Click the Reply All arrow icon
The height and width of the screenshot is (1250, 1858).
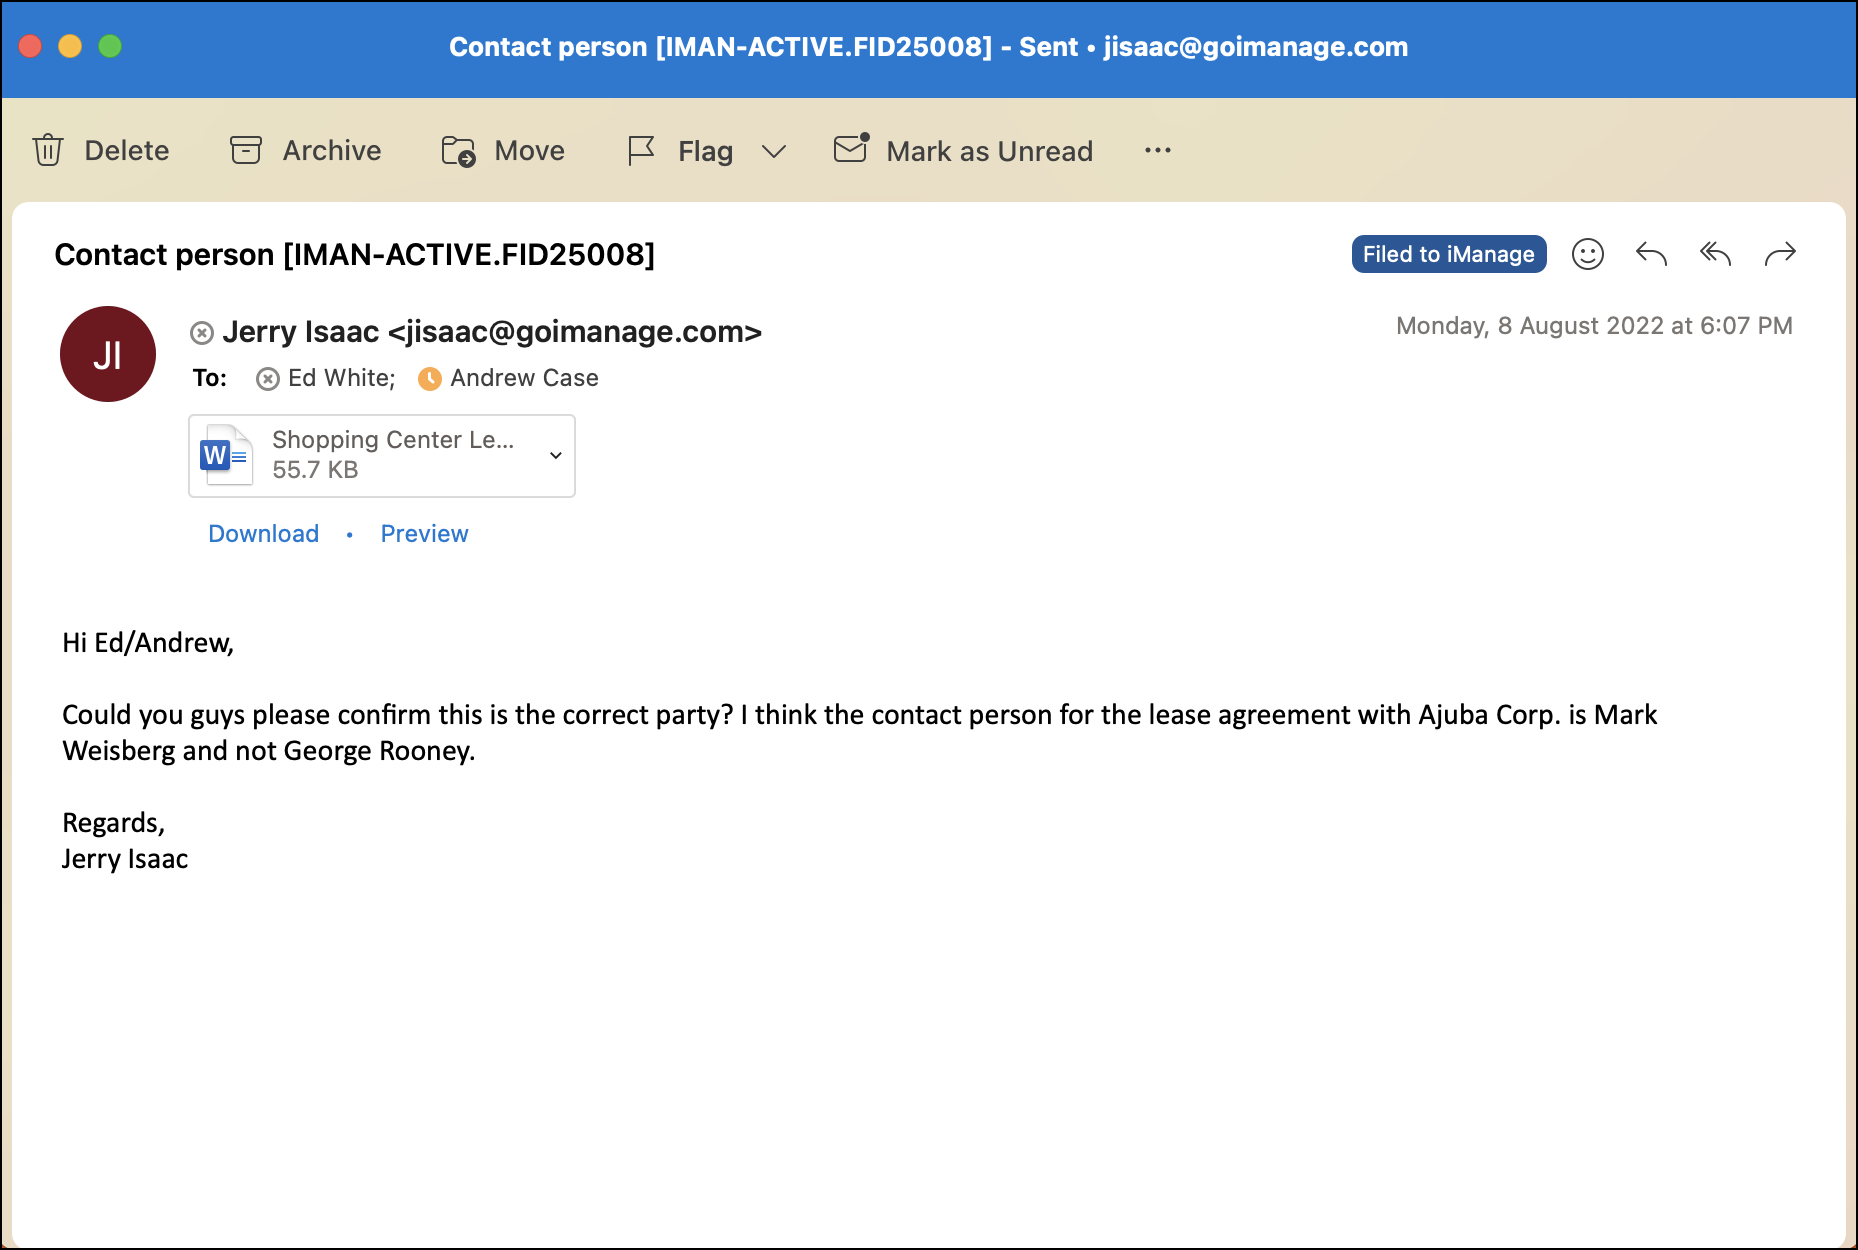[1715, 254]
